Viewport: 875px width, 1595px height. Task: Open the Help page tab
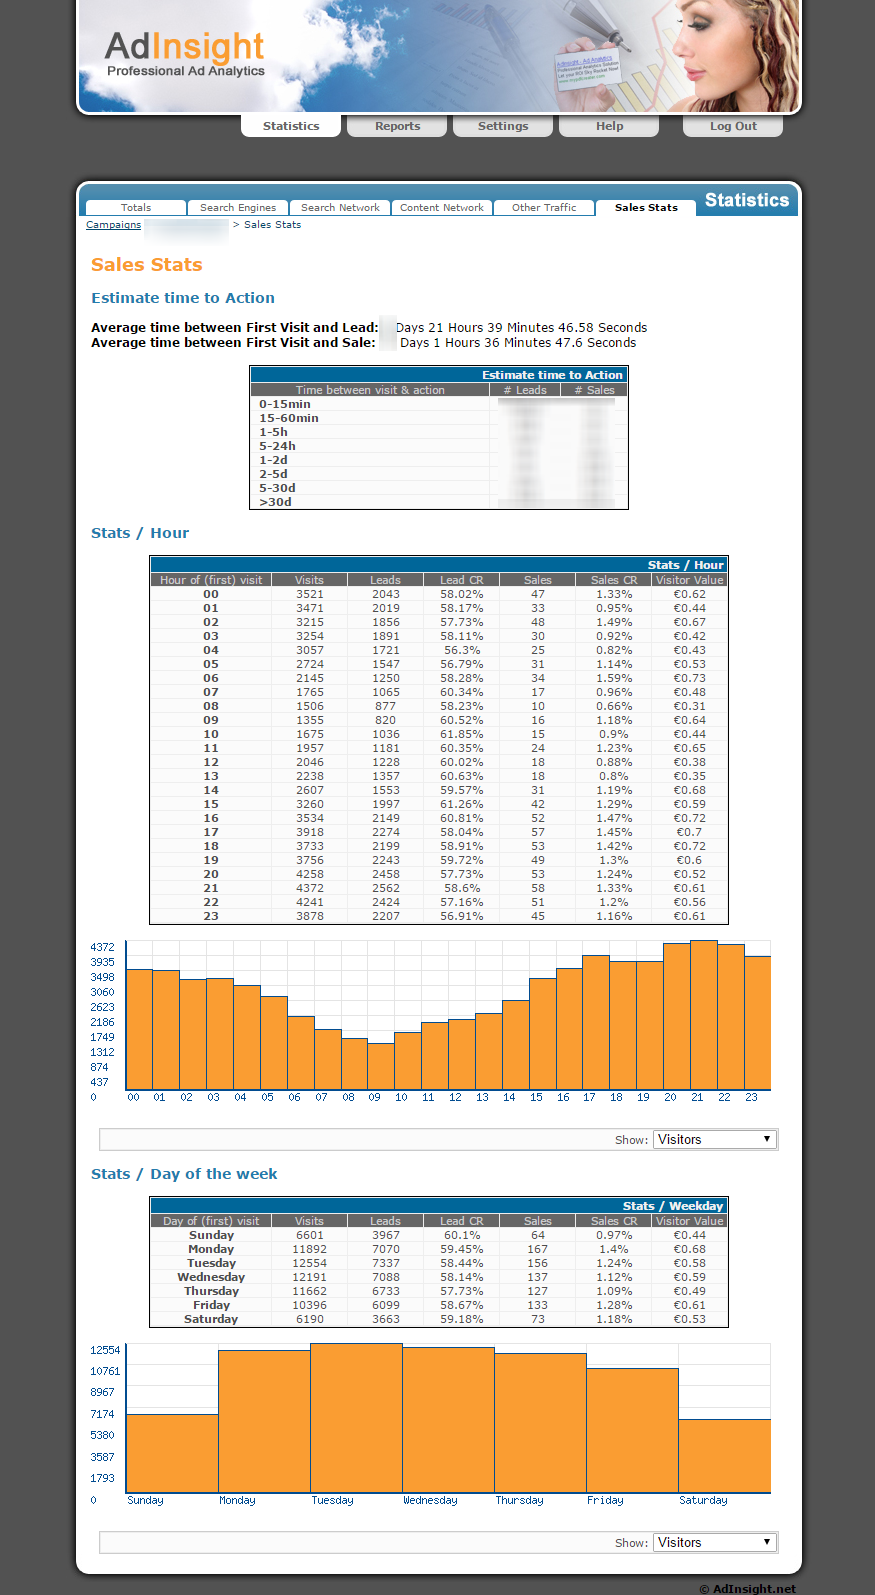tap(609, 126)
